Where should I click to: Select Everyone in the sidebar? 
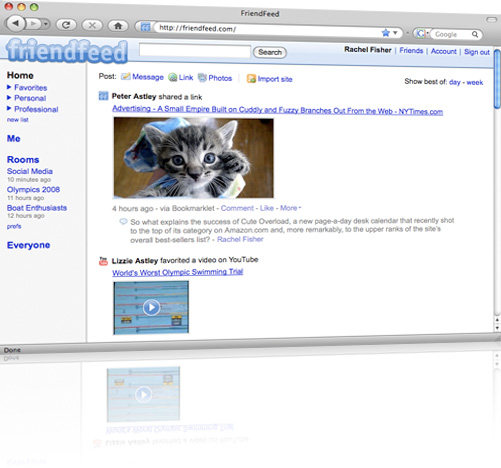pos(28,245)
